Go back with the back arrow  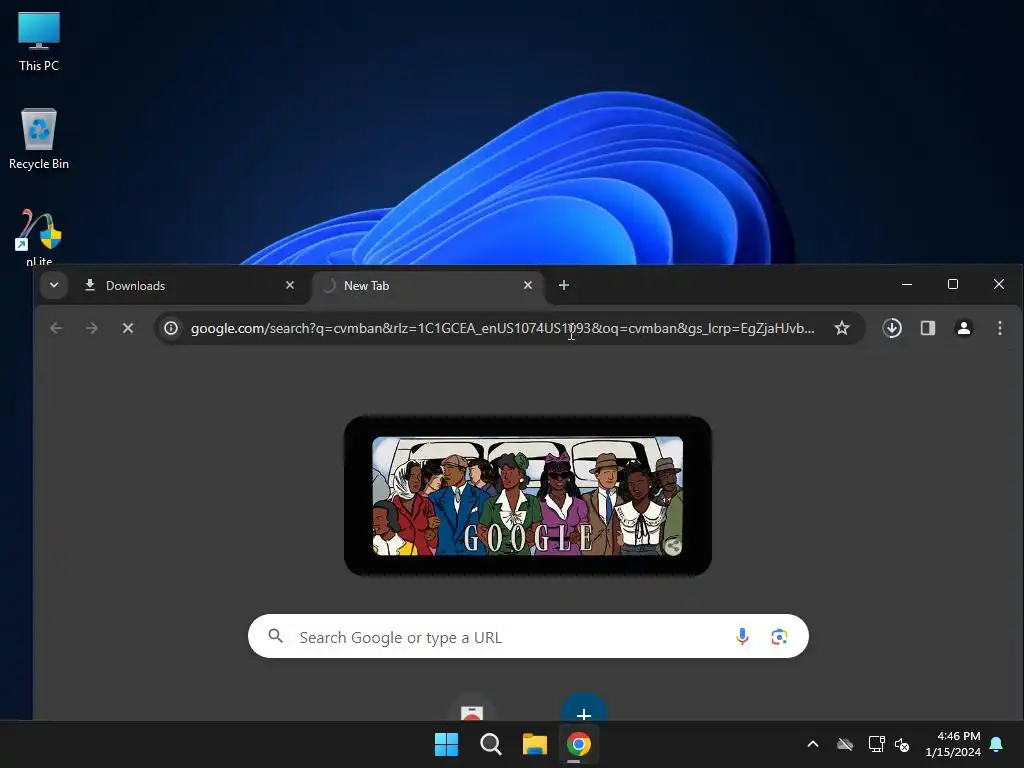(x=56, y=328)
